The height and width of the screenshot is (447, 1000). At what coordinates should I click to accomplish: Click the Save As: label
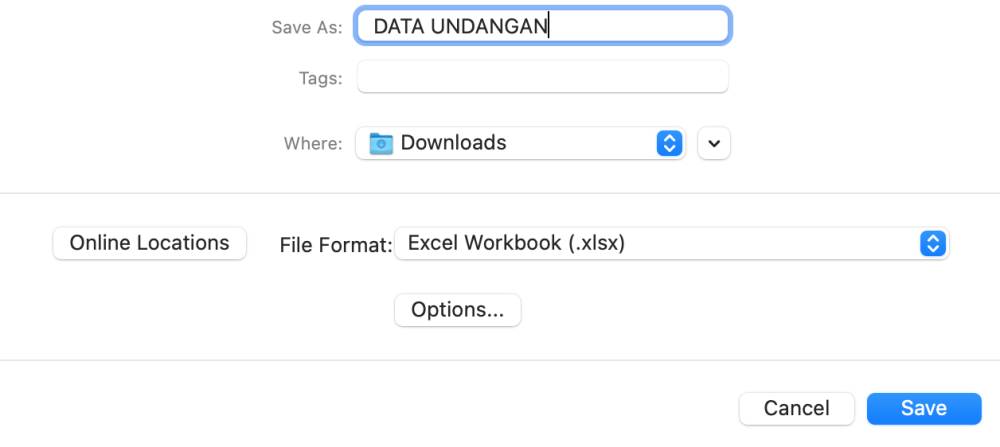[307, 27]
